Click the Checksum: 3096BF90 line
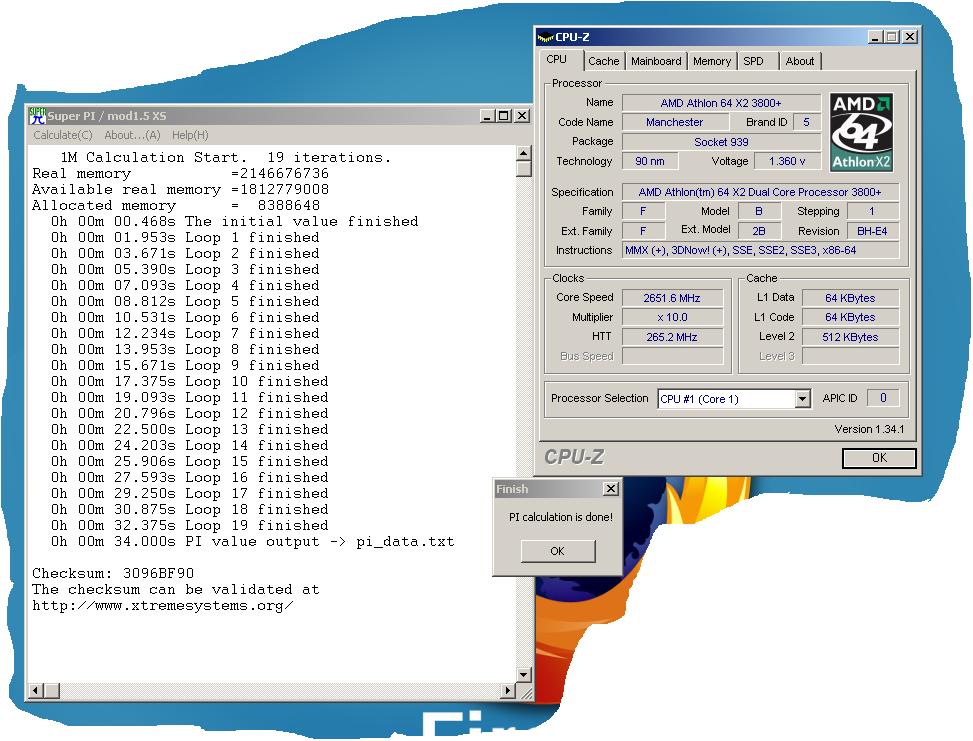 click(x=113, y=573)
